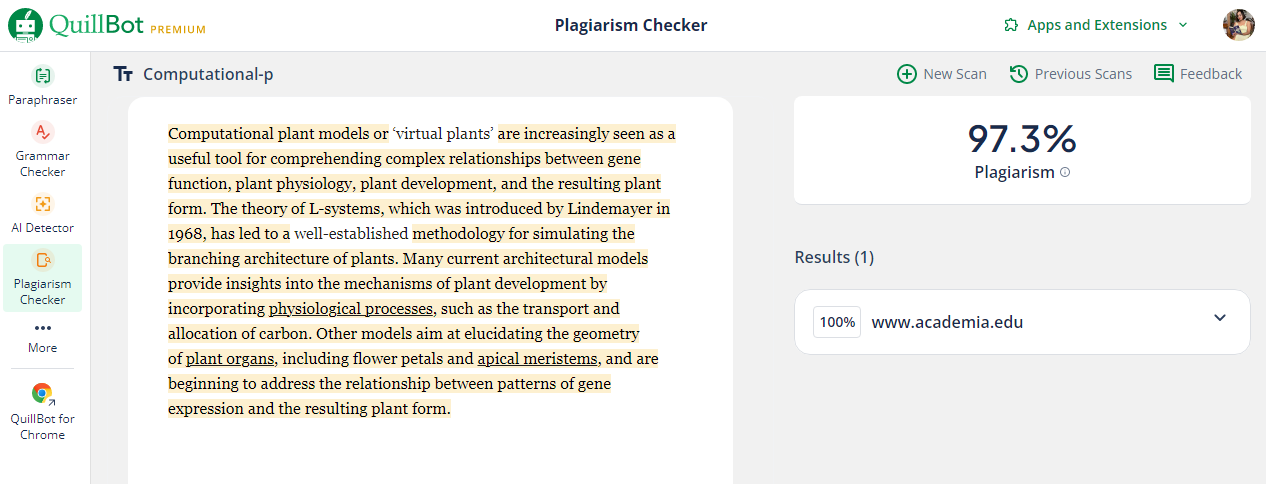Edit the document title Computational-p
The height and width of the screenshot is (484, 1266).
[208, 74]
